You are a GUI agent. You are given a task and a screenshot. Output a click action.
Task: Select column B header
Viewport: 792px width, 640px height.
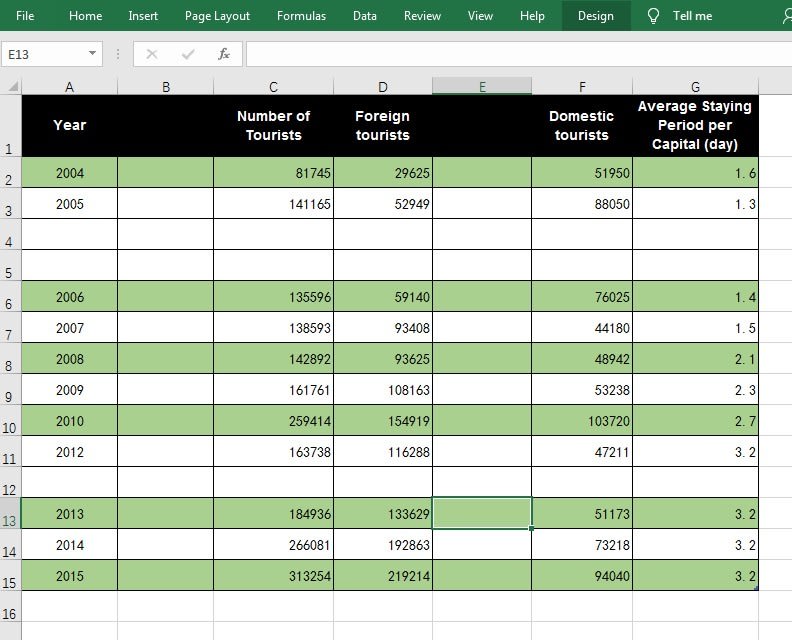[166, 86]
